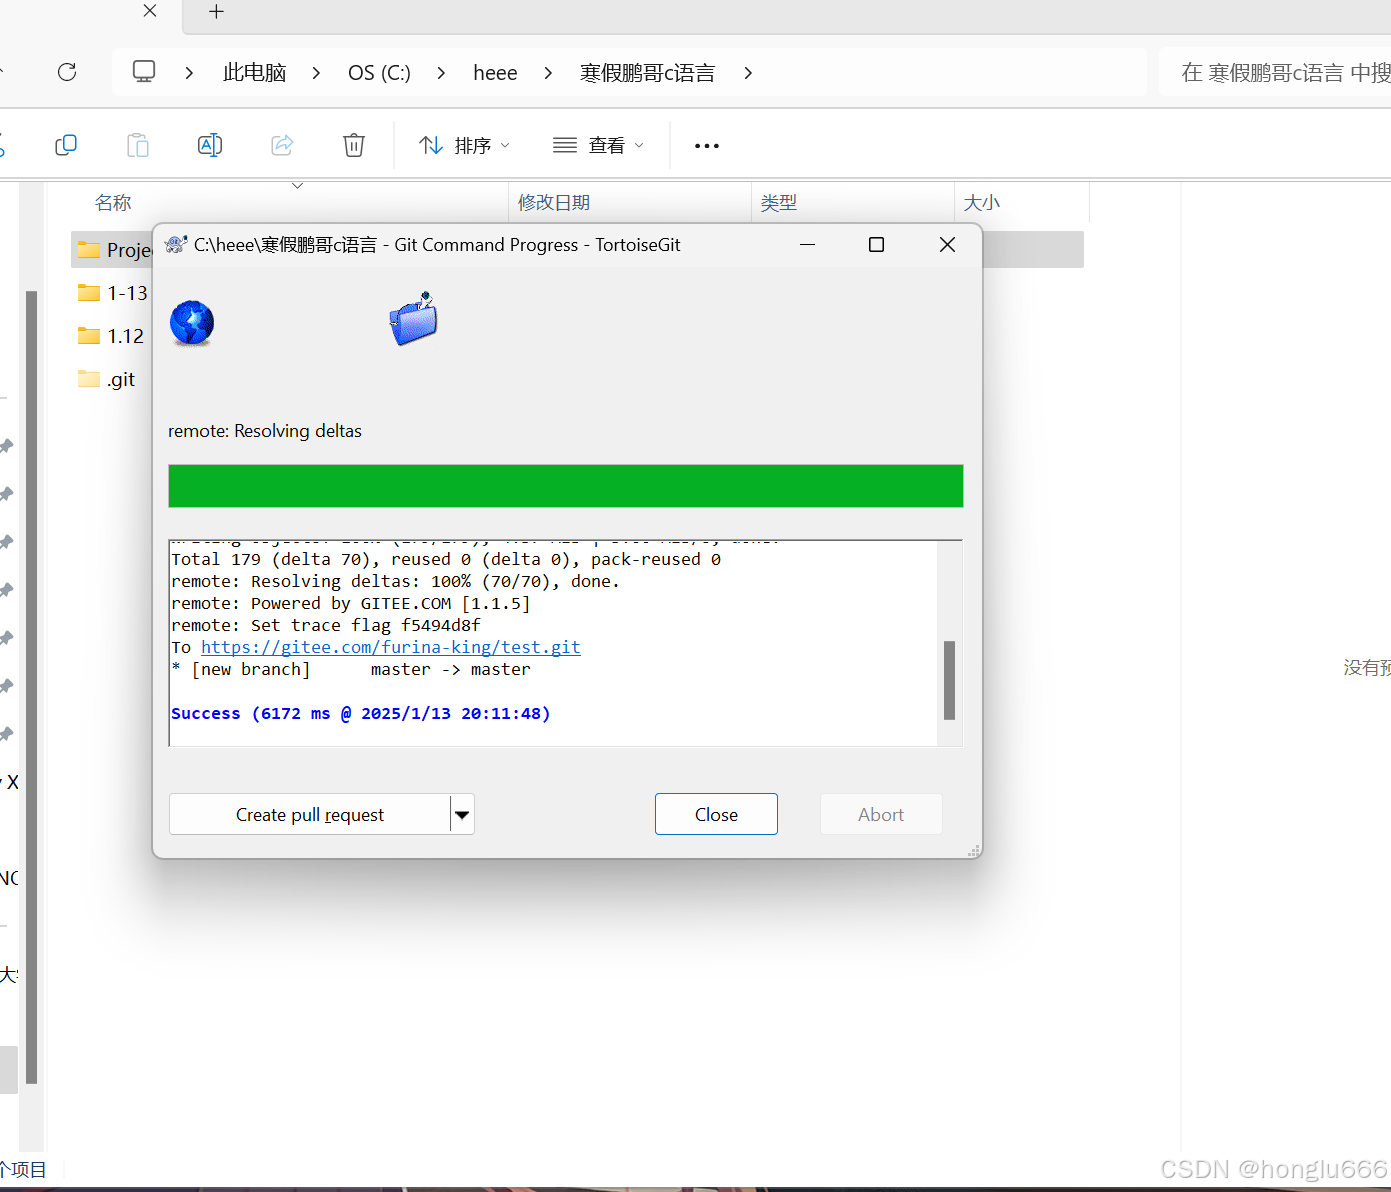Image resolution: width=1391 pixels, height=1192 pixels.
Task: Open the 1-13 folder
Action: tap(113, 293)
